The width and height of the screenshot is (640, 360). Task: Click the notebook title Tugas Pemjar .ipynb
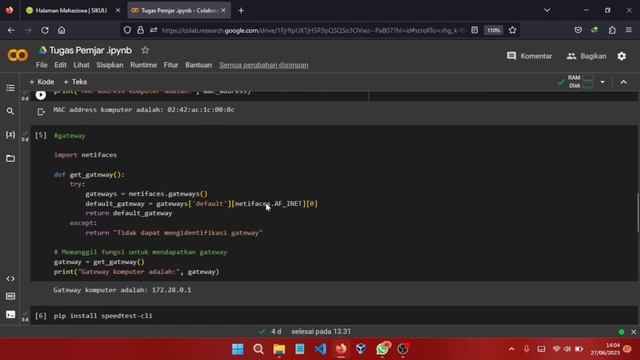click(91, 50)
